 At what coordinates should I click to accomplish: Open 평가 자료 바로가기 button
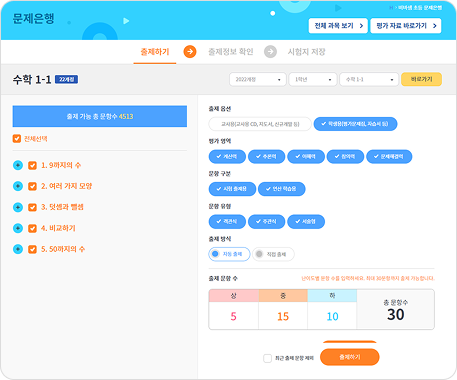point(406,26)
